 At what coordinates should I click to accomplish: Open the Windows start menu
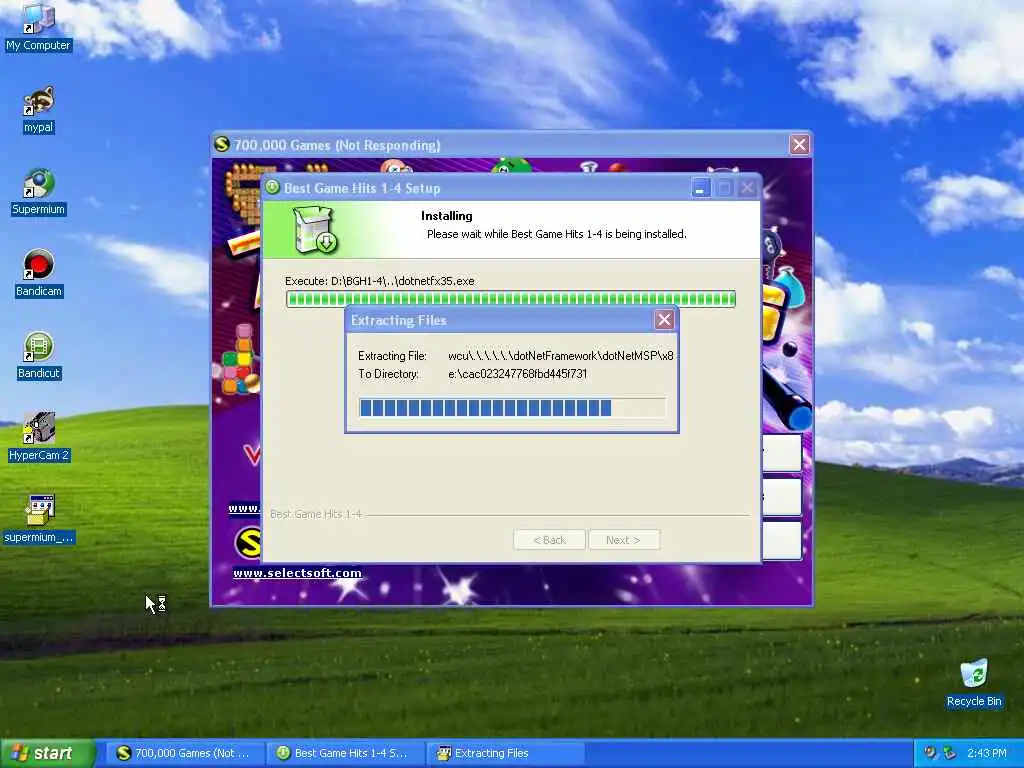tap(47, 753)
